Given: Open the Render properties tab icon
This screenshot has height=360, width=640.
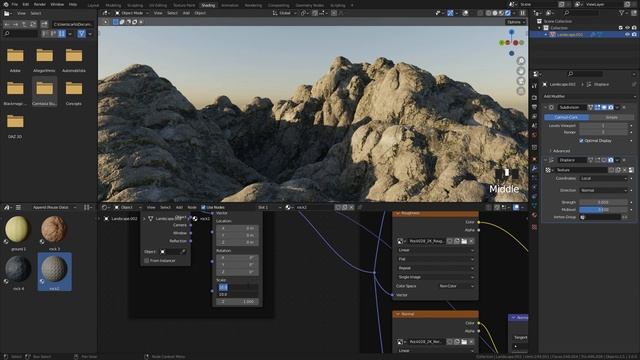Looking at the screenshot, I should (534, 97).
